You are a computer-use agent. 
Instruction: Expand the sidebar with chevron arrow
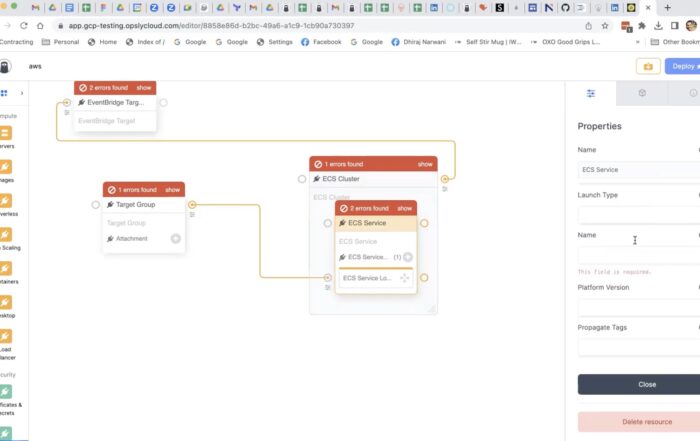22,93
